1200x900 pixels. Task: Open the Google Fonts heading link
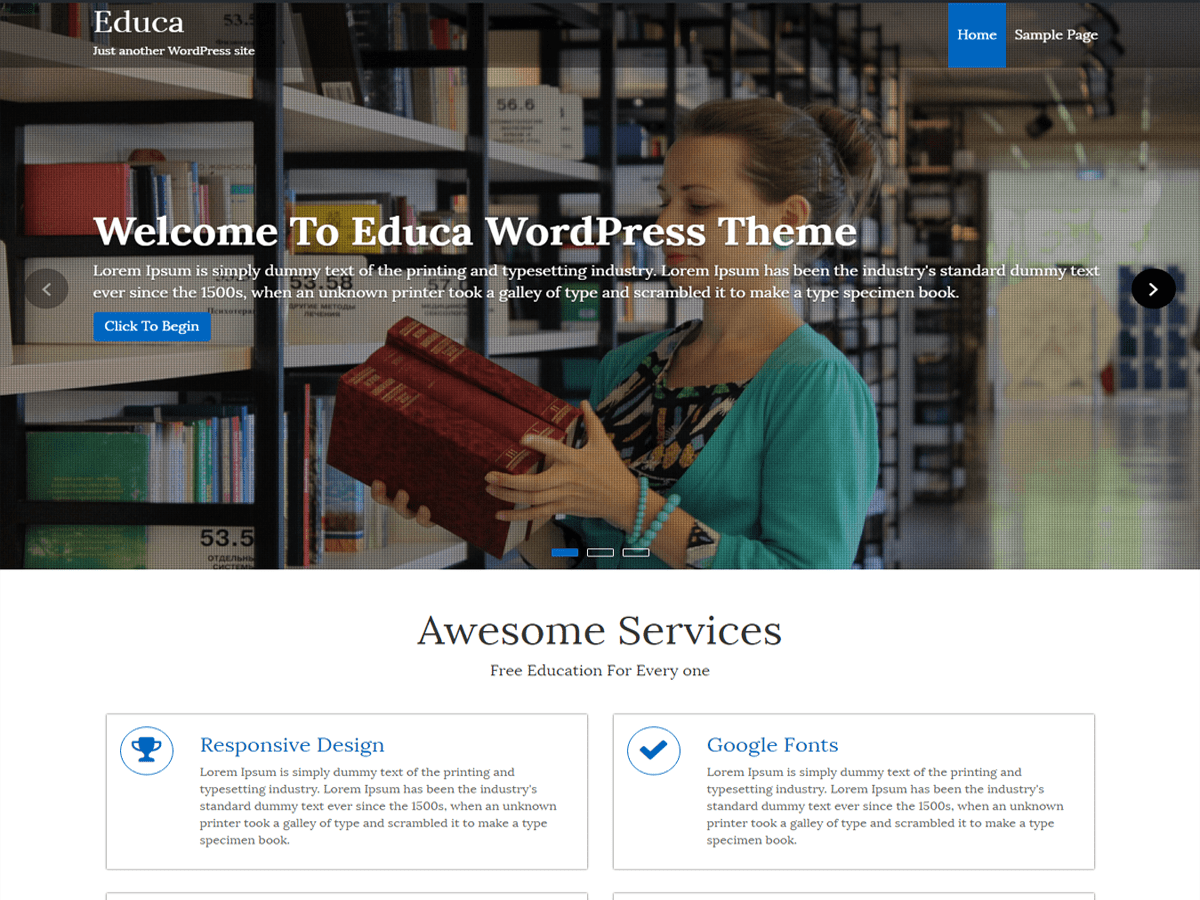772,745
